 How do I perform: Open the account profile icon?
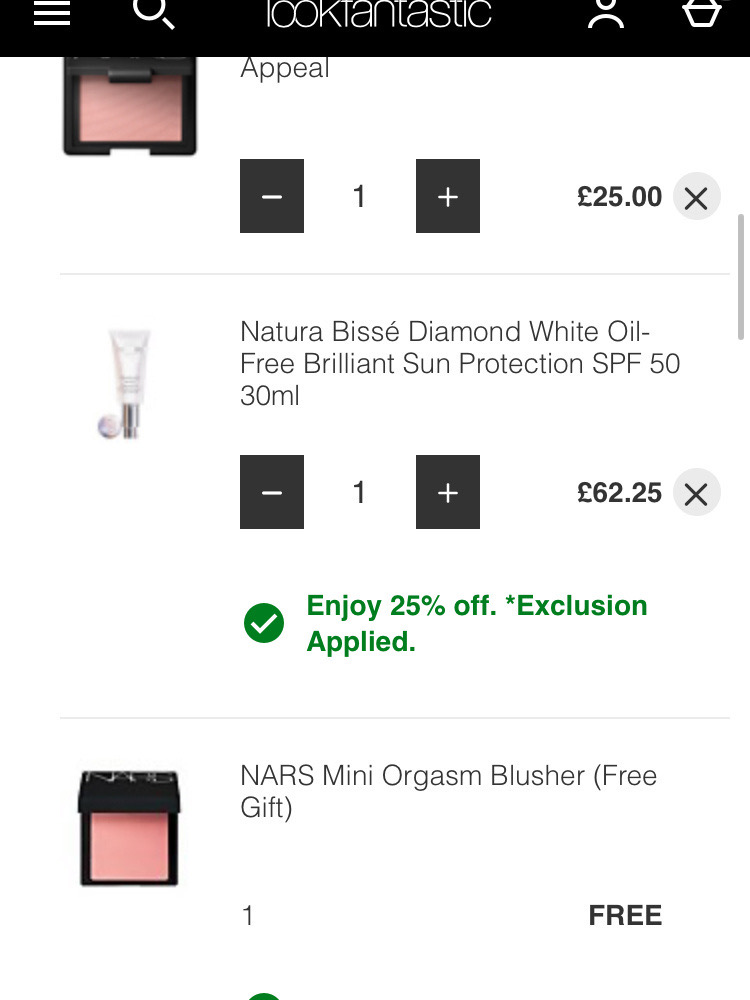pos(605,13)
